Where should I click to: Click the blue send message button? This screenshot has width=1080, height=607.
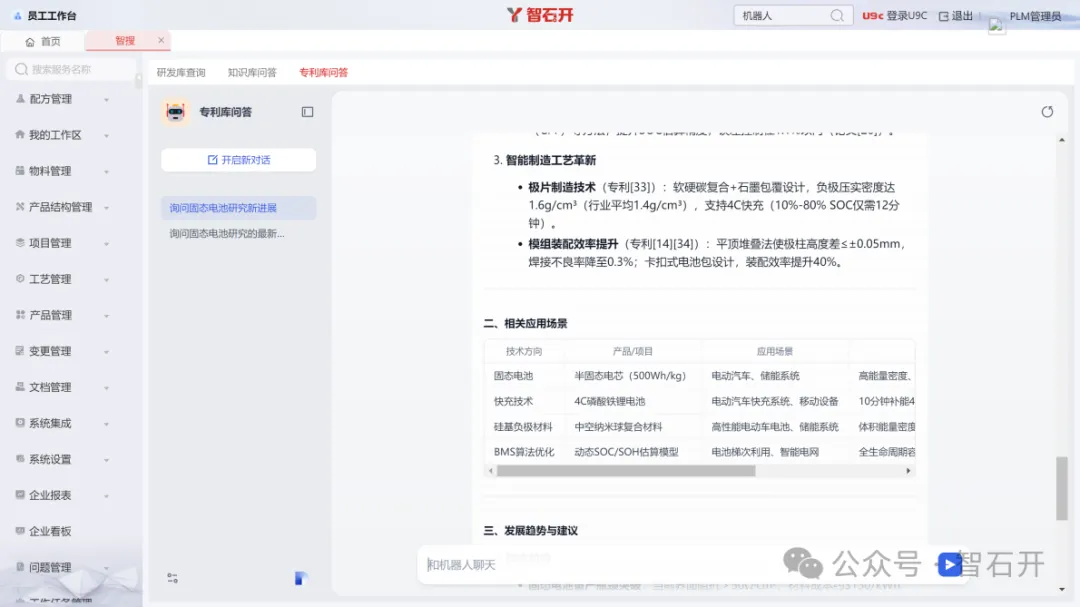[x=949, y=565]
